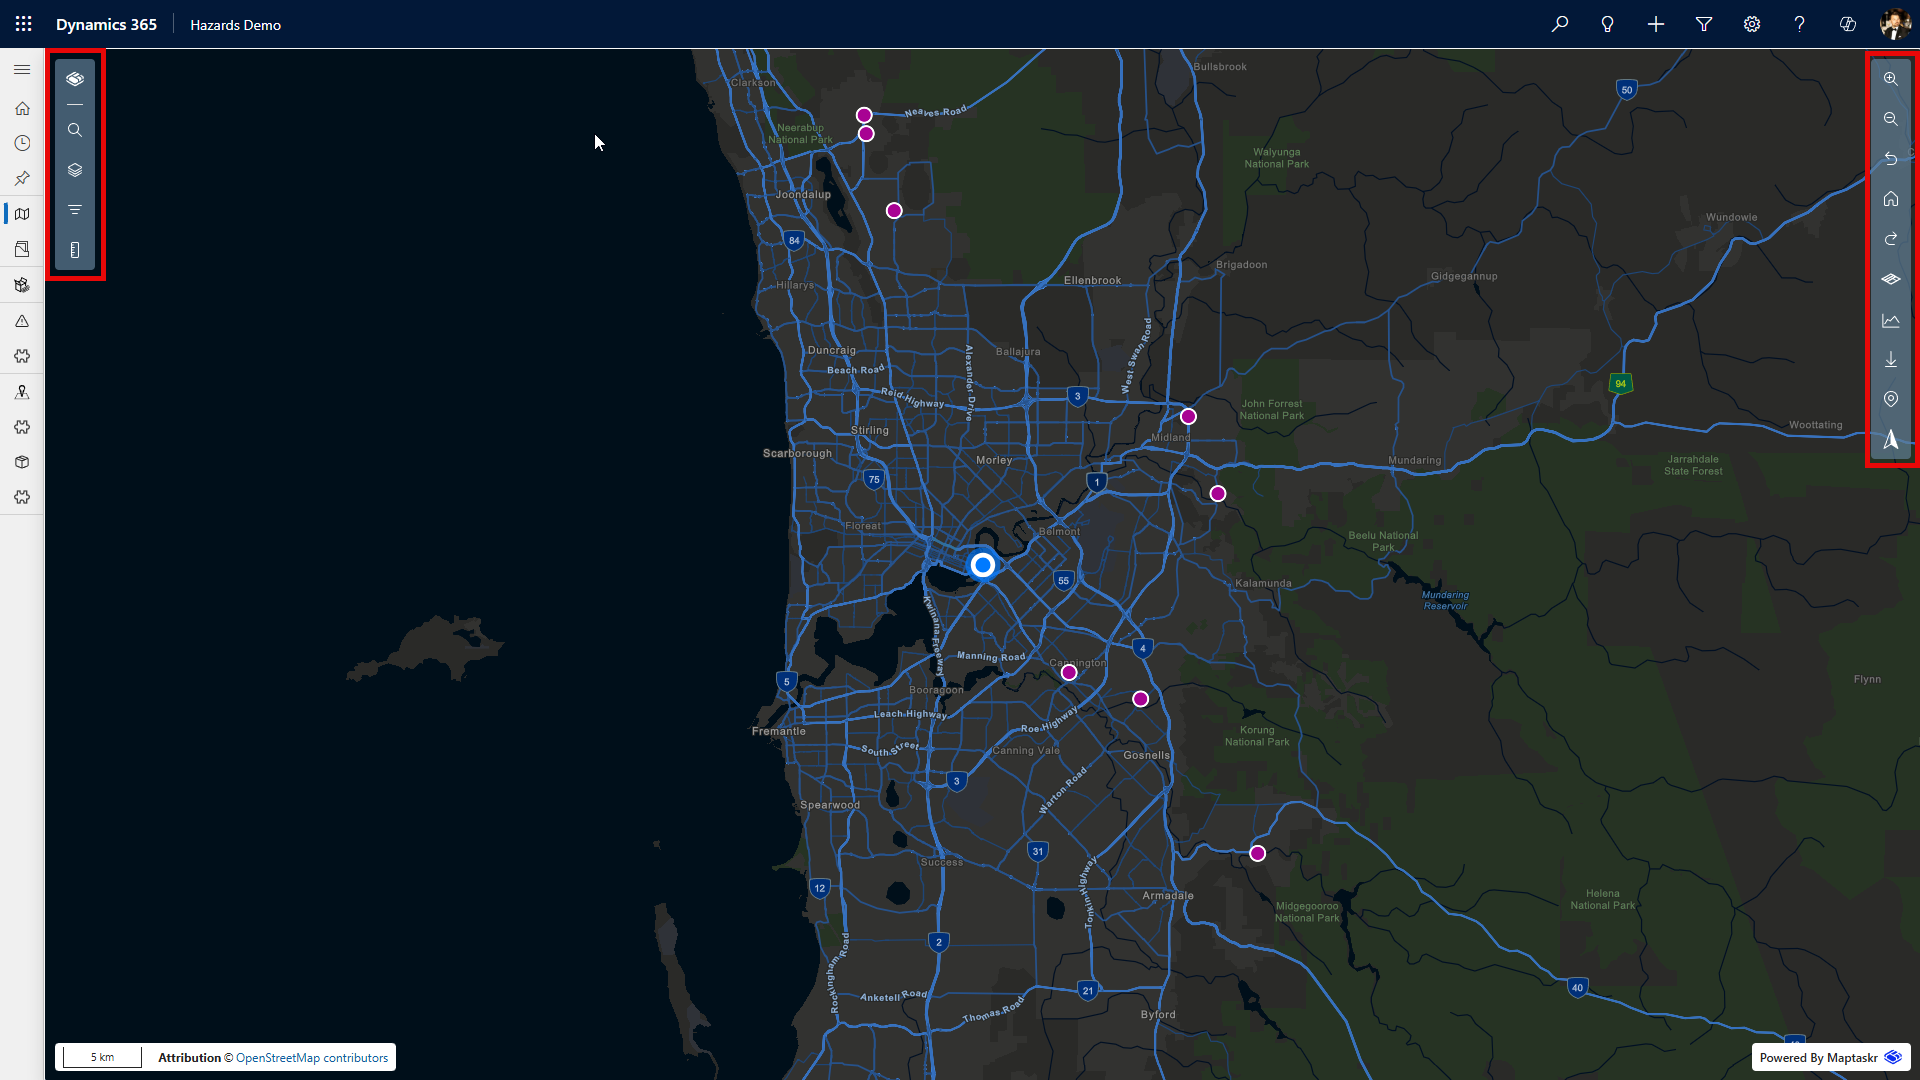The width and height of the screenshot is (1920, 1080).
Task: Click the north arrow compass
Action: (x=1890, y=440)
